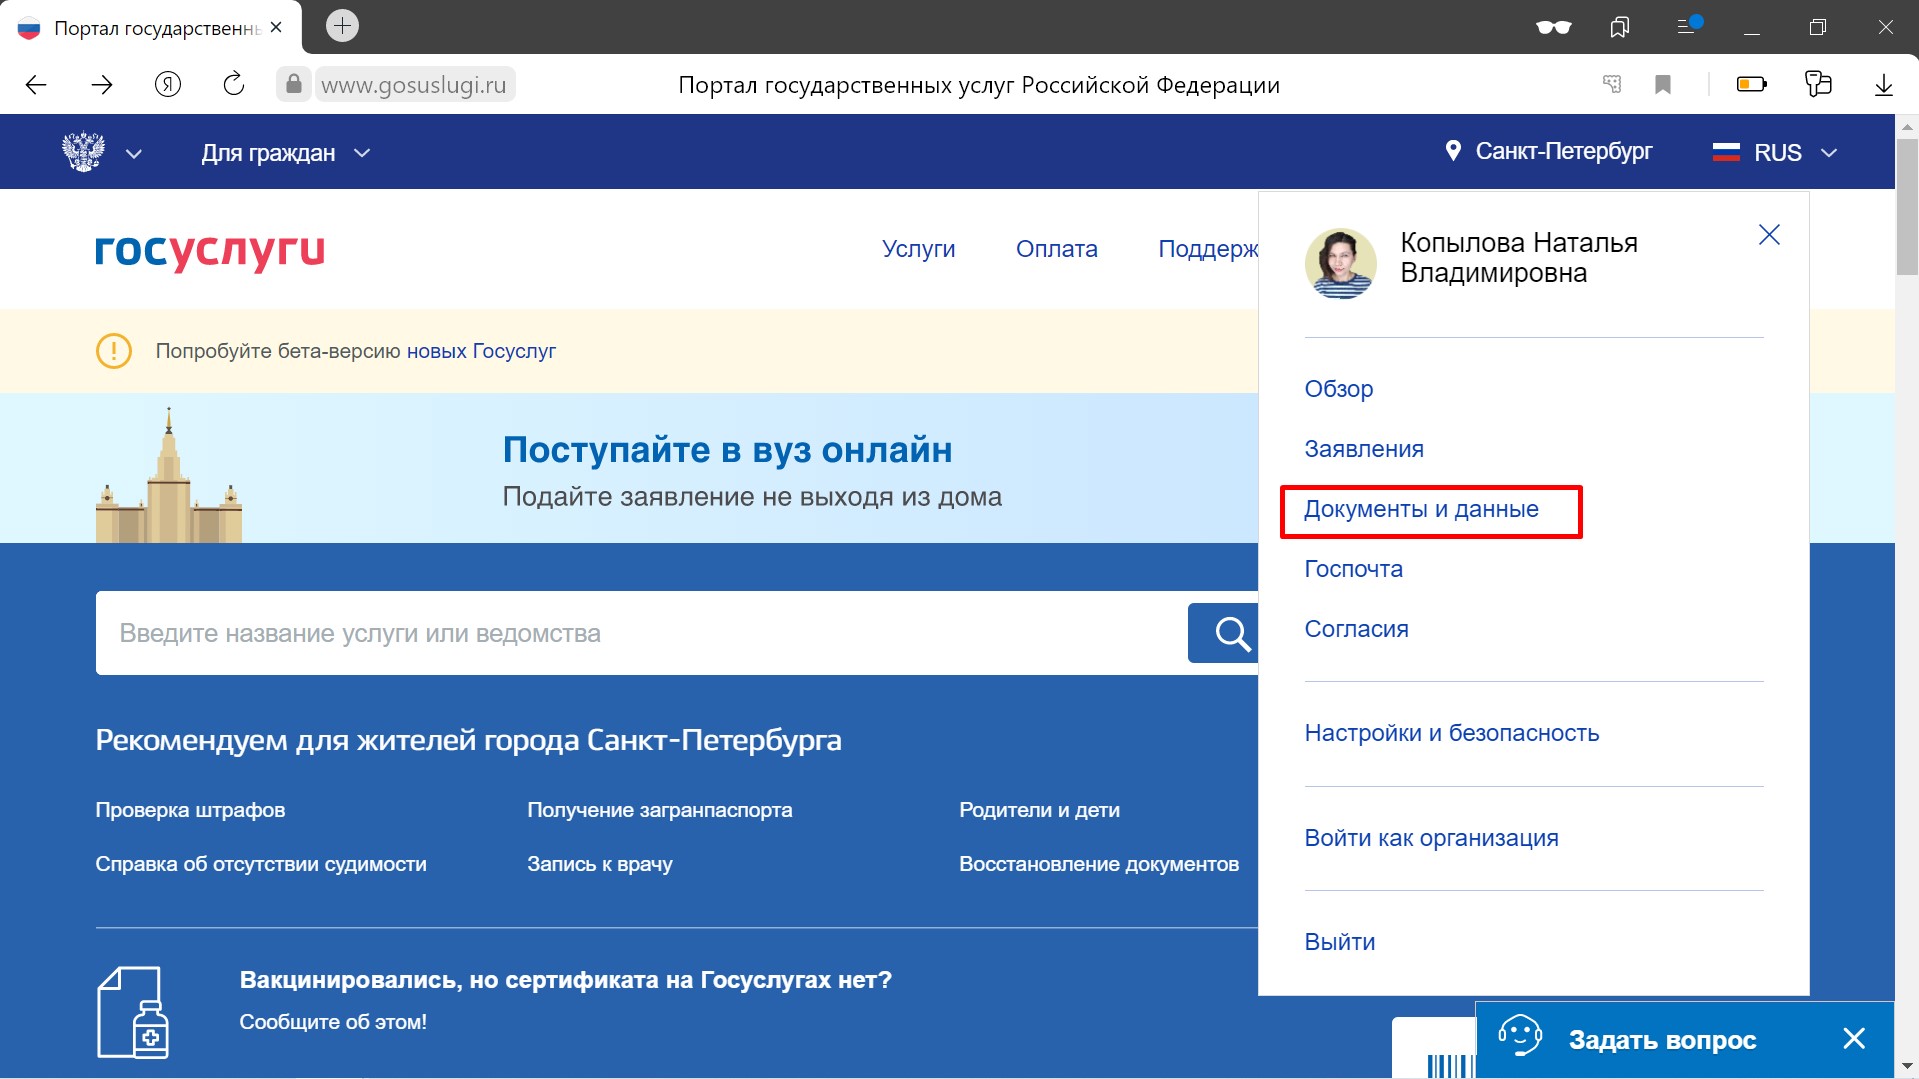Open Настройки и безопасность
The width and height of the screenshot is (1919, 1079).
[1451, 733]
